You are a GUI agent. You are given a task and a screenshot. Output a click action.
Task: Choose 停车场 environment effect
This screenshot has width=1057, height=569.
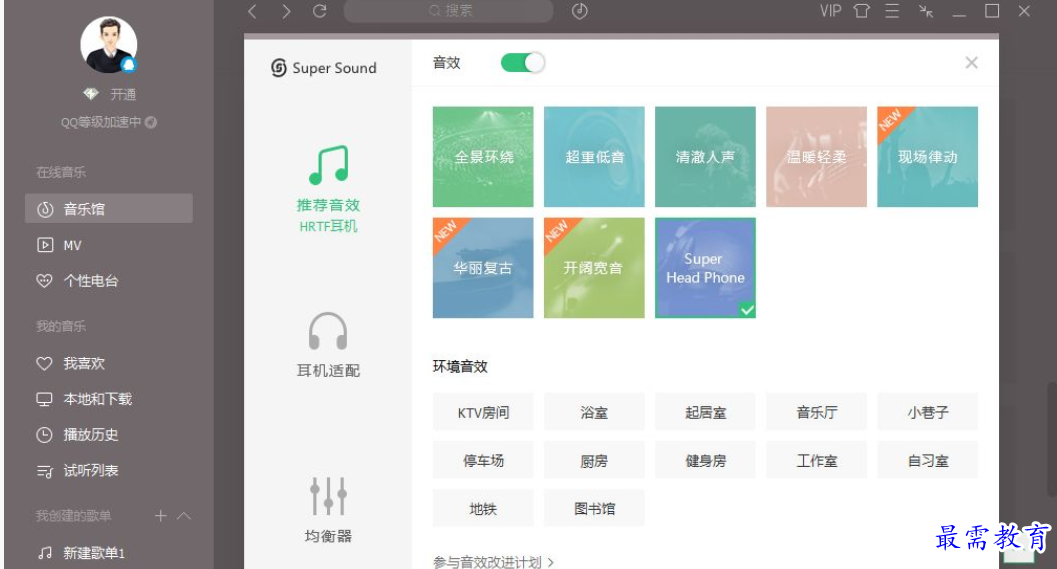483,460
